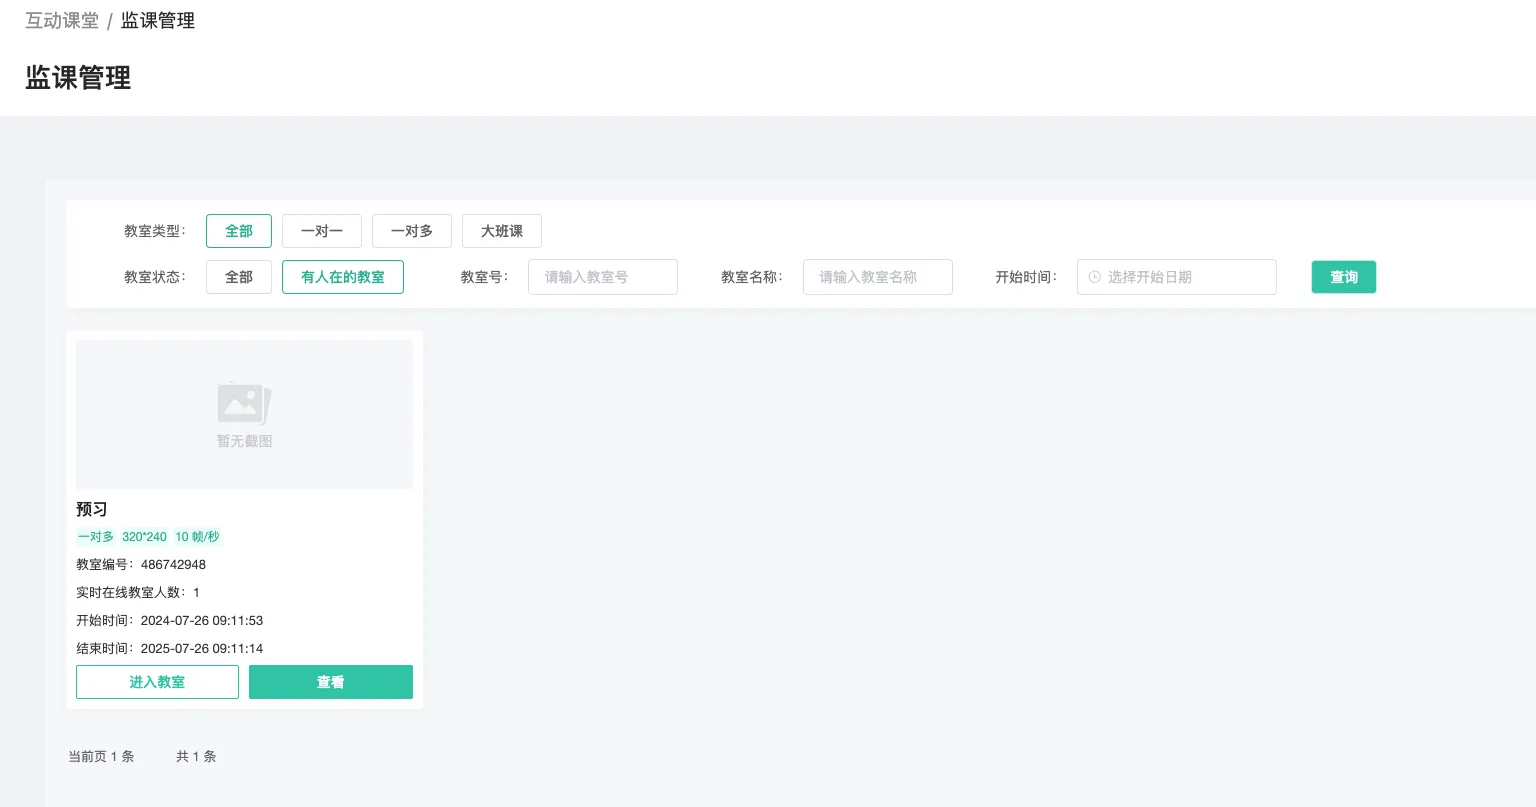The width and height of the screenshot is (1536, 807).
Task: Click inside the 请输入教室号 input field
Action: pyautogui.click(x=602, y=277)
